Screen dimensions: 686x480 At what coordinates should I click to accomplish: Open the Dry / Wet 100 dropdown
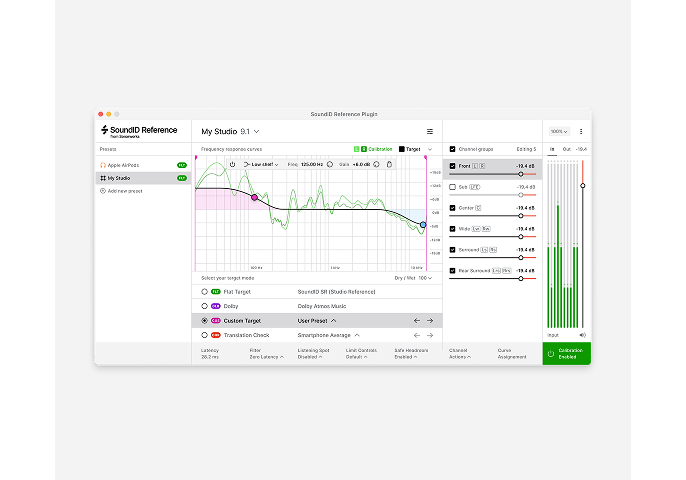[x=413, y=278]
